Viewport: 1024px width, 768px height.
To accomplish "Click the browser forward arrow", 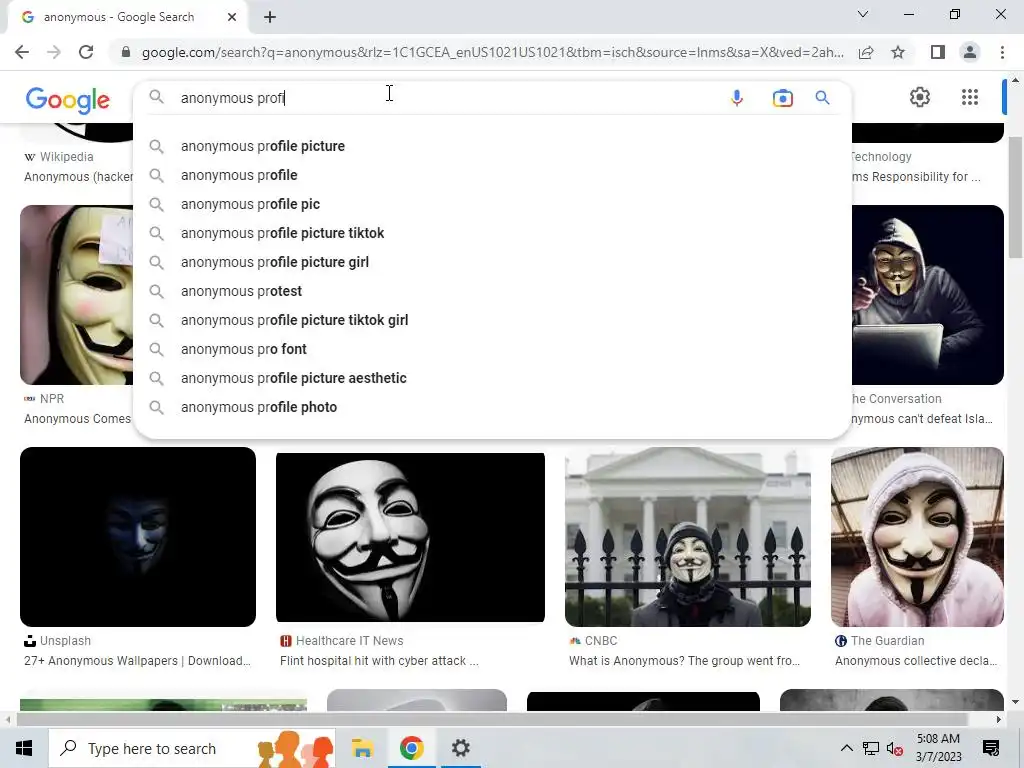I will pyautogui.click(x=54, y=52).
